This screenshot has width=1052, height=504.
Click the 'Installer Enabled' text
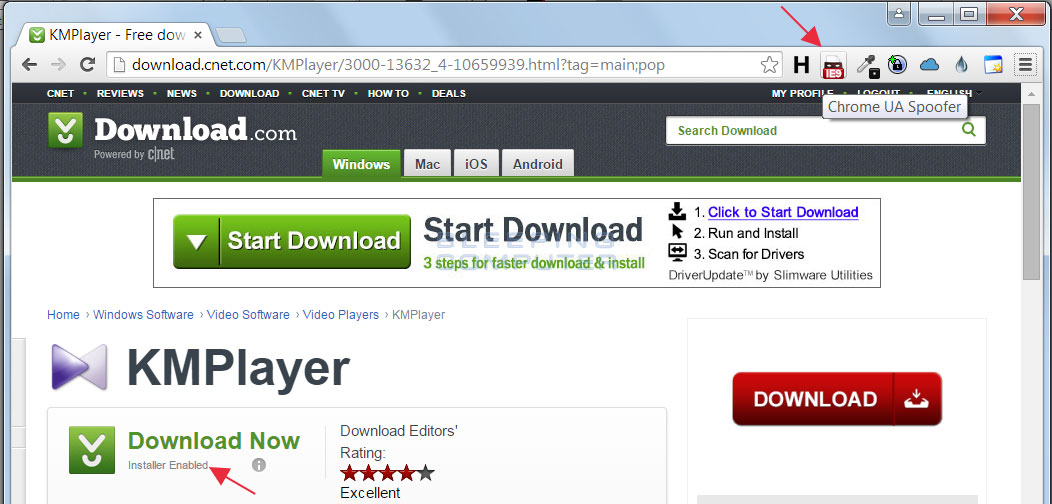pos(168,464)
